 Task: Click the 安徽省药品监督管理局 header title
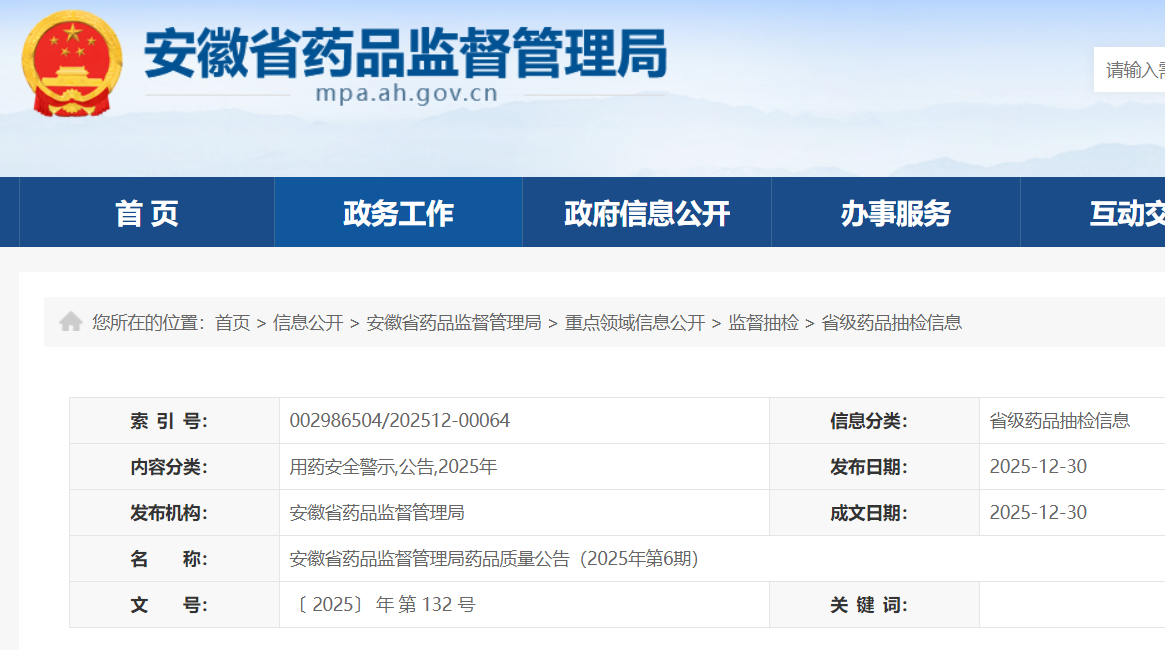406,50
